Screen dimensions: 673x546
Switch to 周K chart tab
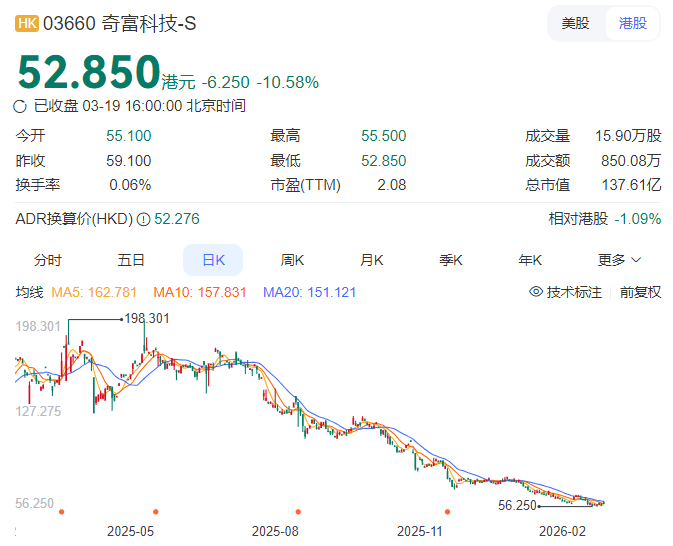(292, 260)
